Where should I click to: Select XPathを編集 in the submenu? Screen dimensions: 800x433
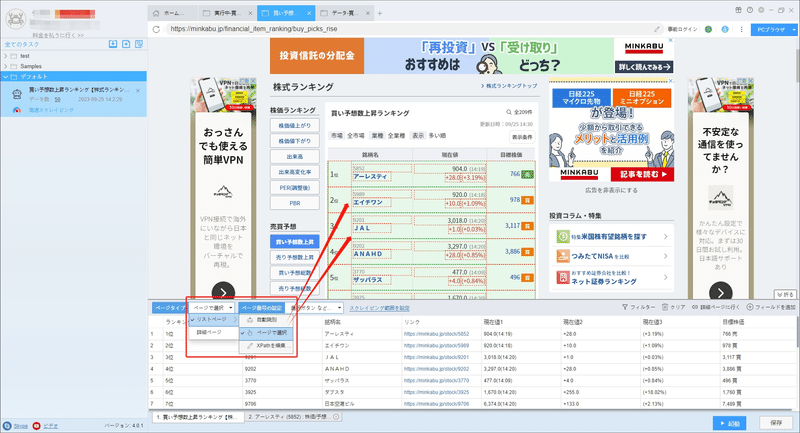[x=266, y=346]
